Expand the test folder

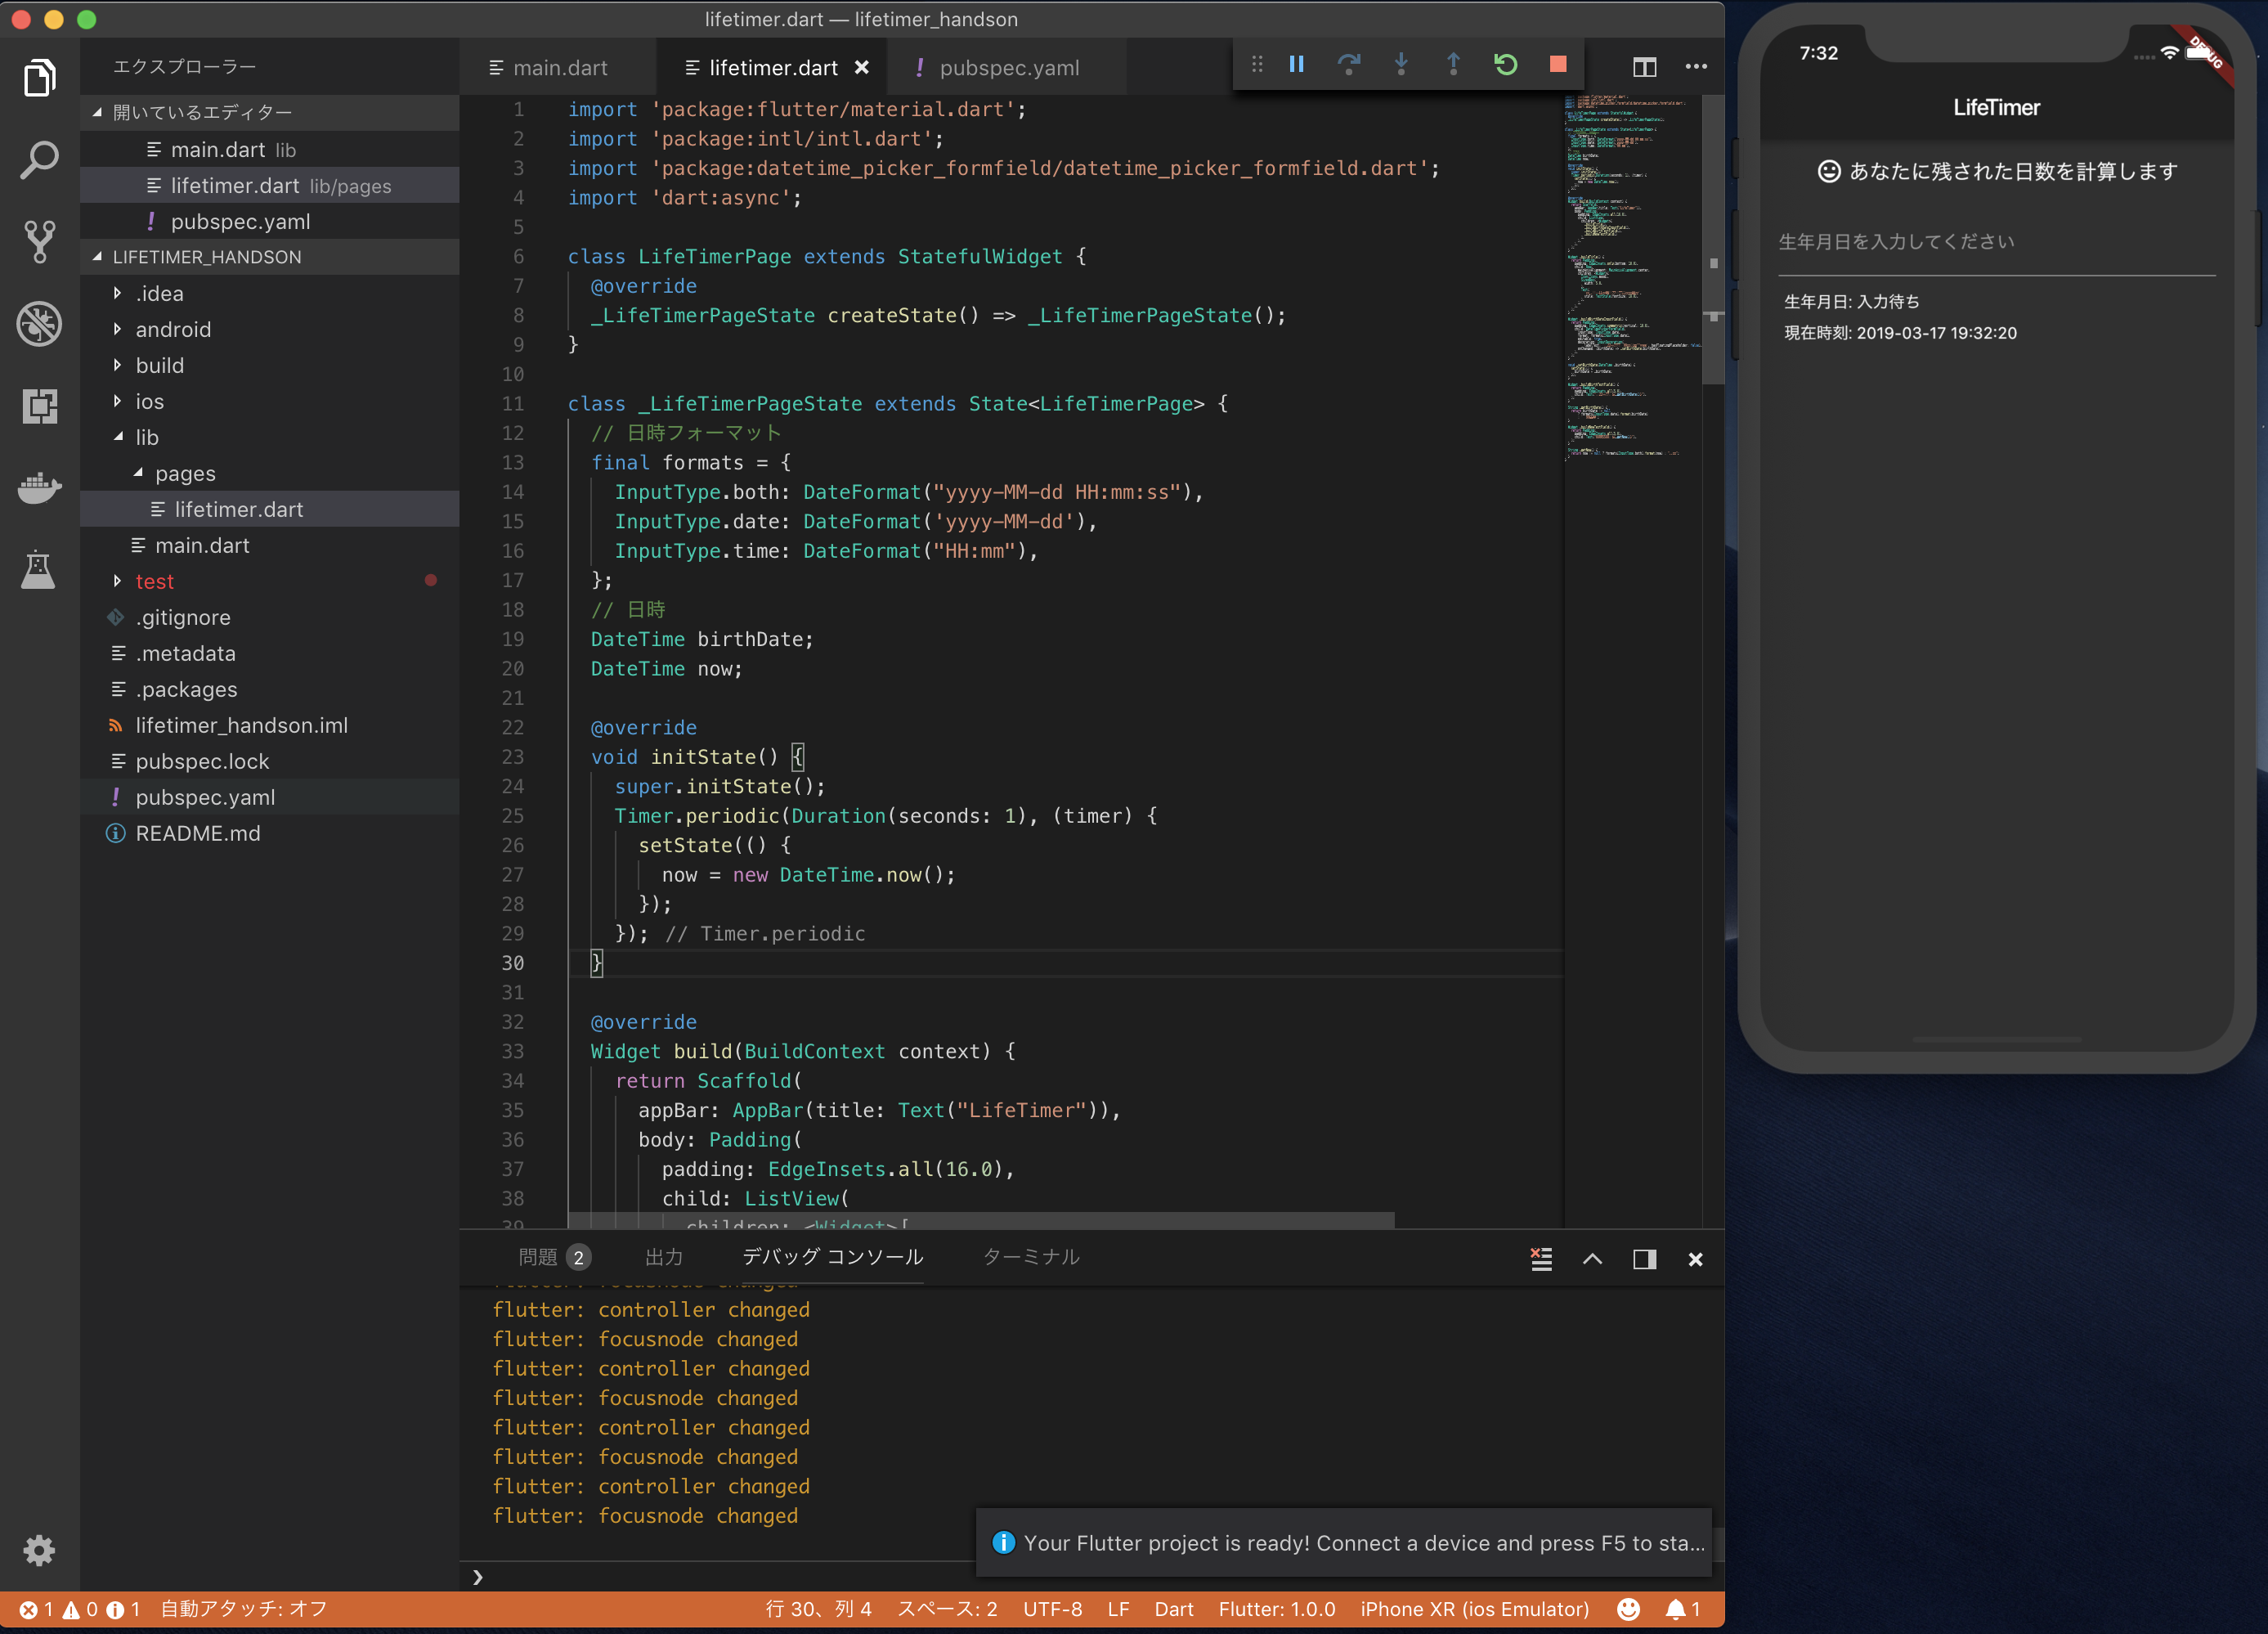coord(269,581)
